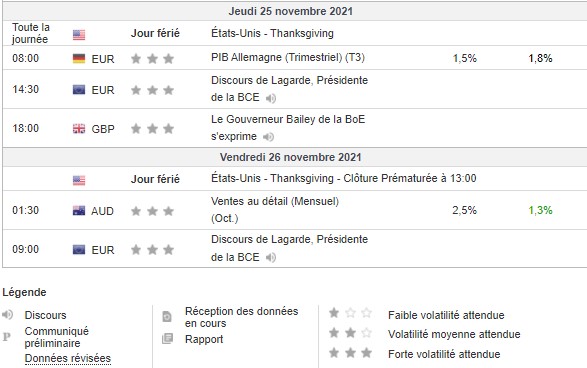Click the speaker icon on the 09:00 Lagarde speech
Image resolution: width=587 pixels, height=368 pixels.
point(271,258)
